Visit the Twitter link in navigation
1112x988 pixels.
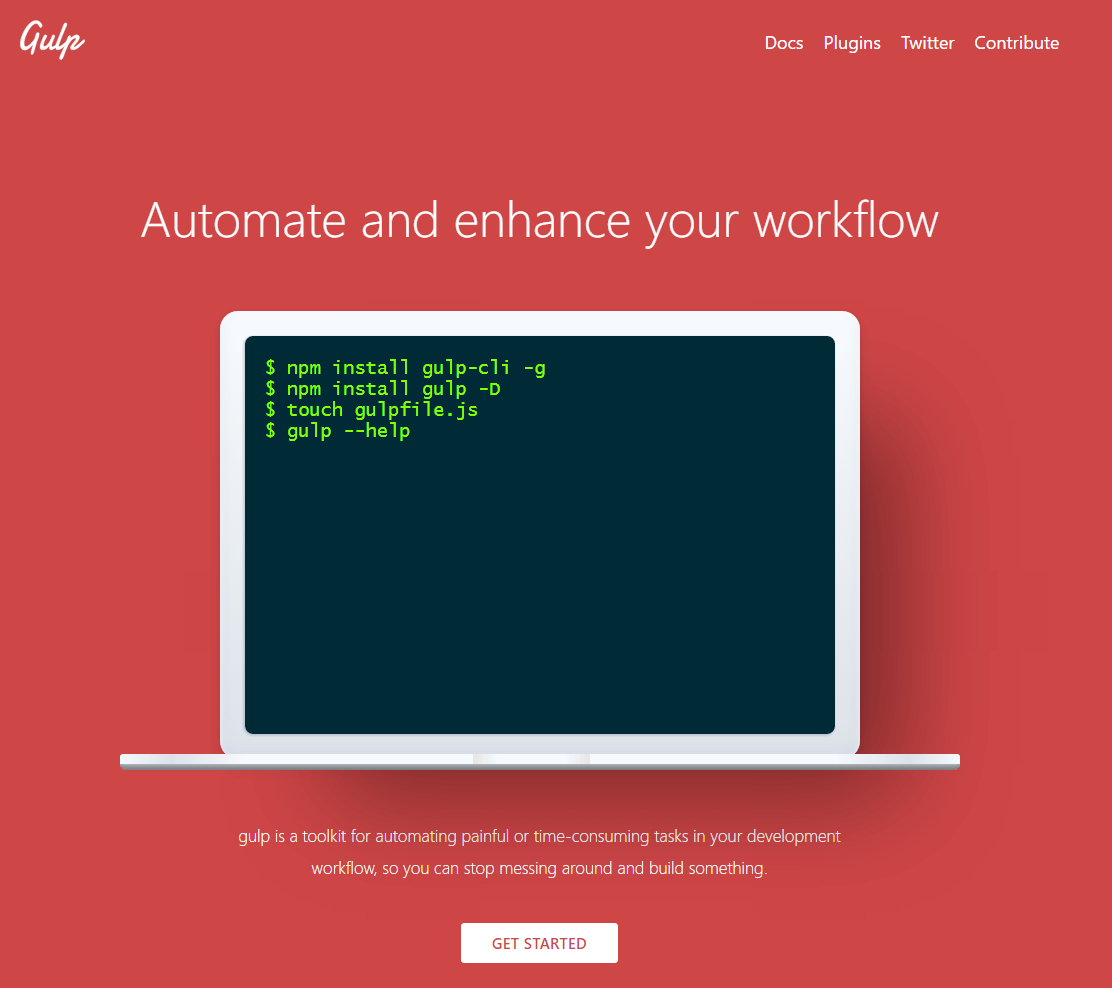pos(928,43)
